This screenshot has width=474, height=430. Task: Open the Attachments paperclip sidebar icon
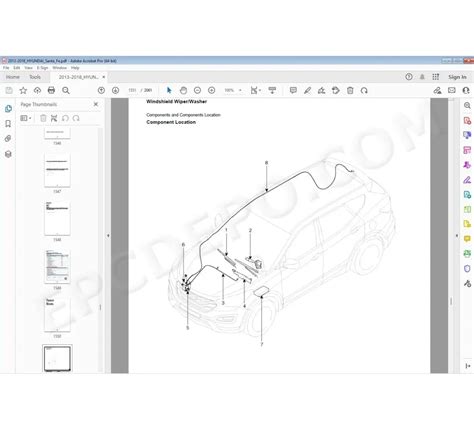(x=8, y=139)
